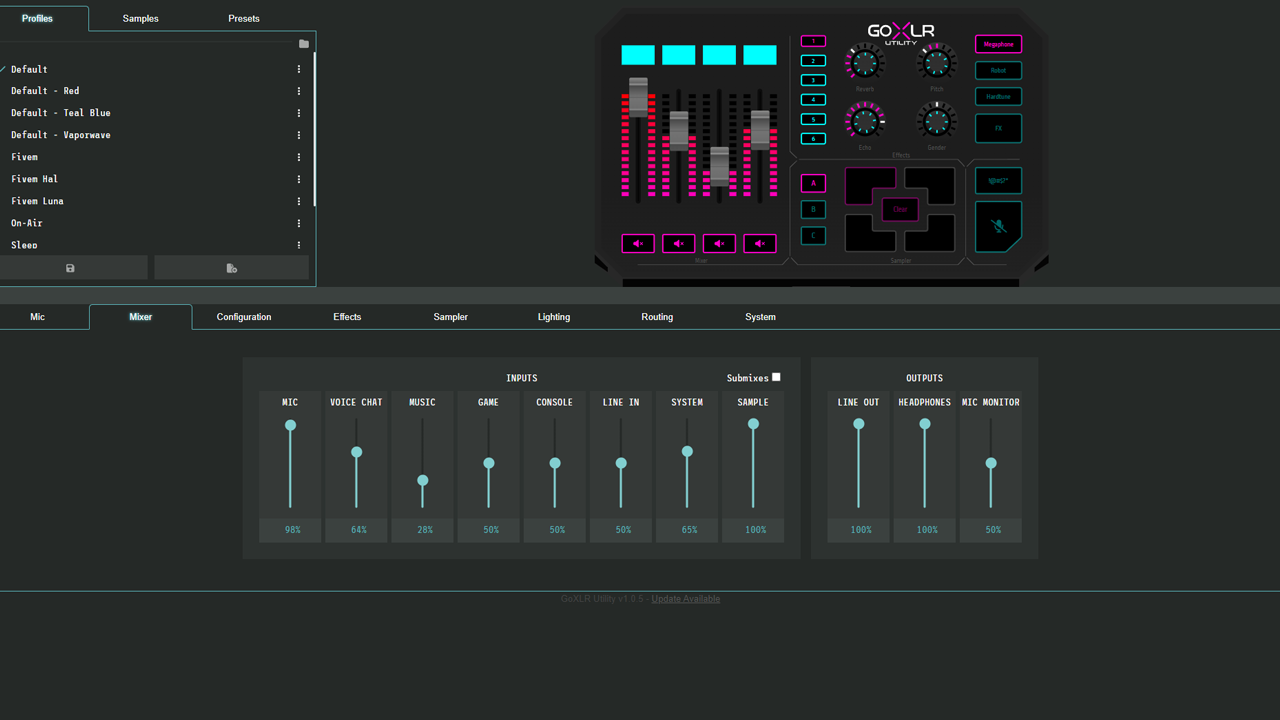Toggle the Megaphone effect button

coord(998,44)
